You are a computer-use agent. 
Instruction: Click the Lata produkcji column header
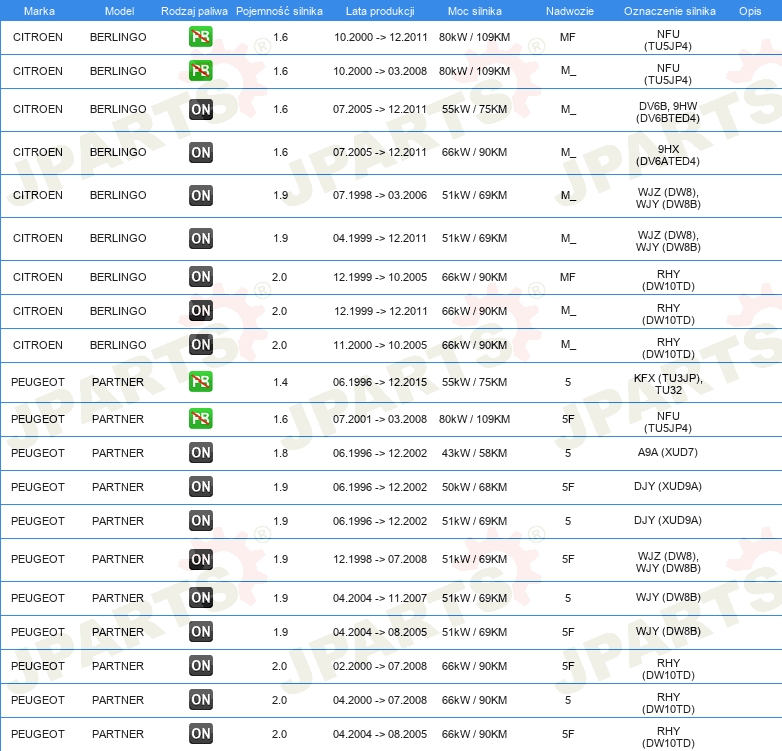(380, 11)
